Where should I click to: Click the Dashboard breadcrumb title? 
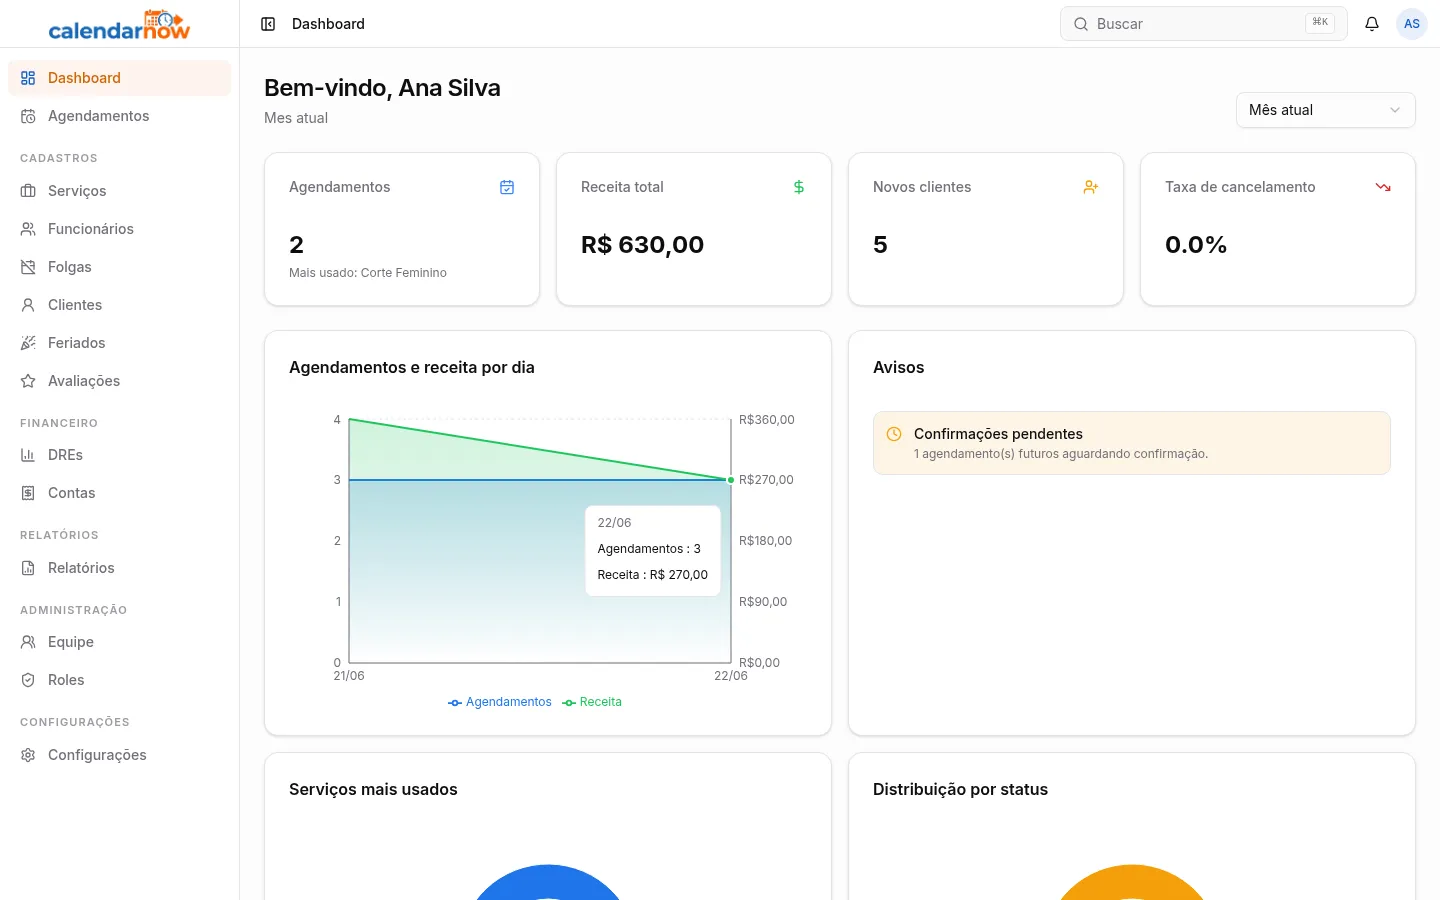tap(328, 24)
